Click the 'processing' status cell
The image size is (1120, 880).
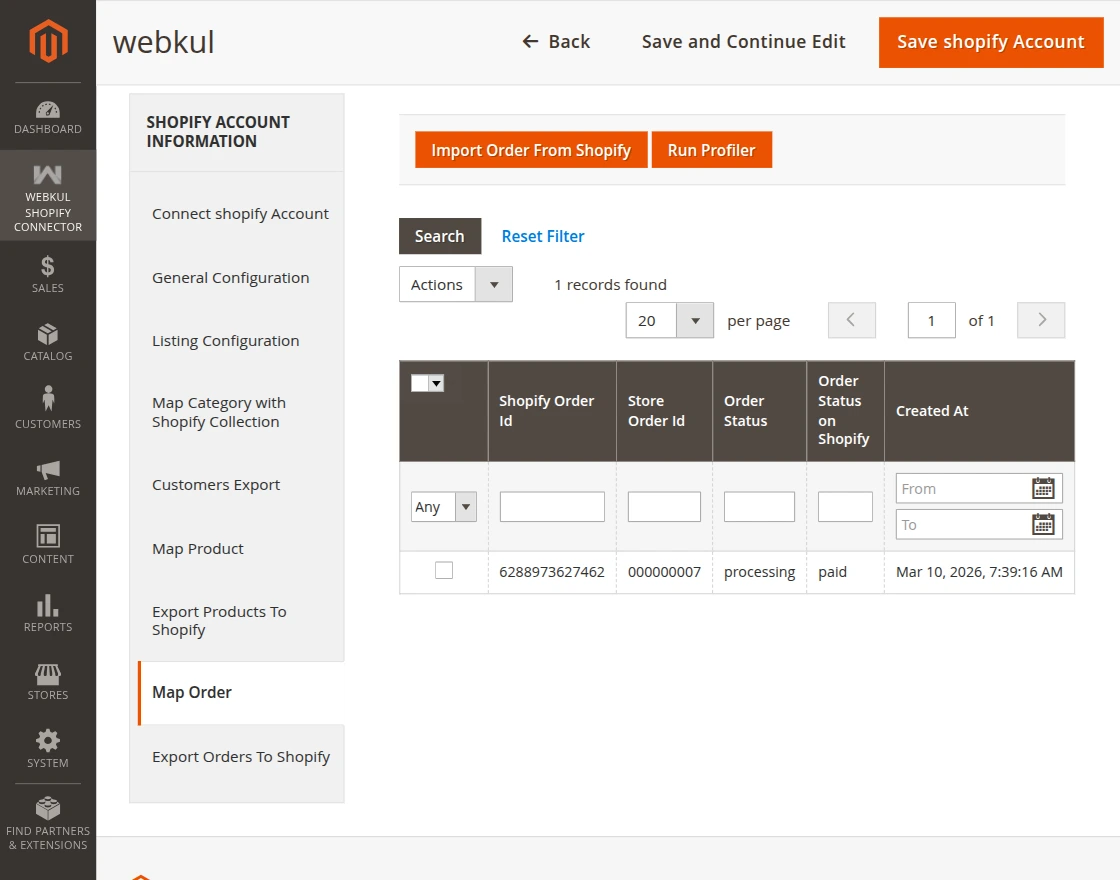click(x=759, y=572)
